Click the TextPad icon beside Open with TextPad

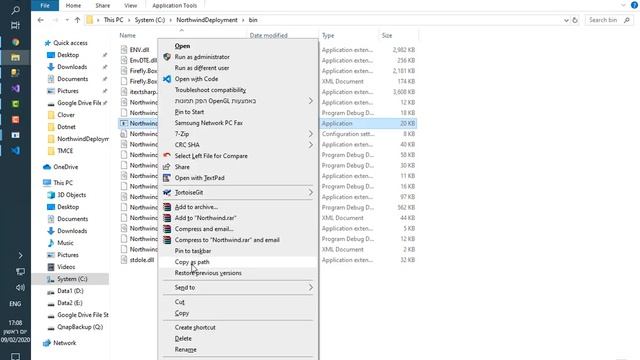(167, 178)
